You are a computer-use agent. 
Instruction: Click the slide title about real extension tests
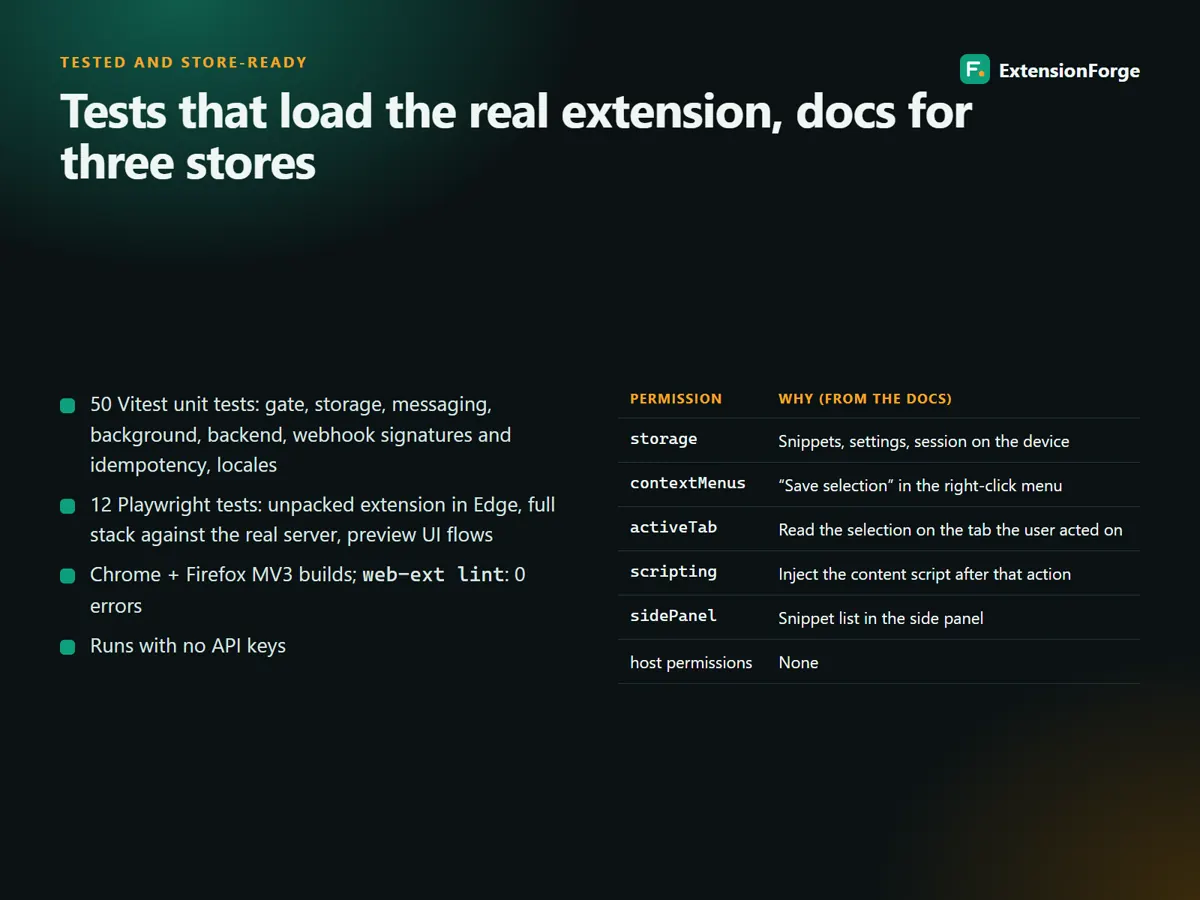516,137
